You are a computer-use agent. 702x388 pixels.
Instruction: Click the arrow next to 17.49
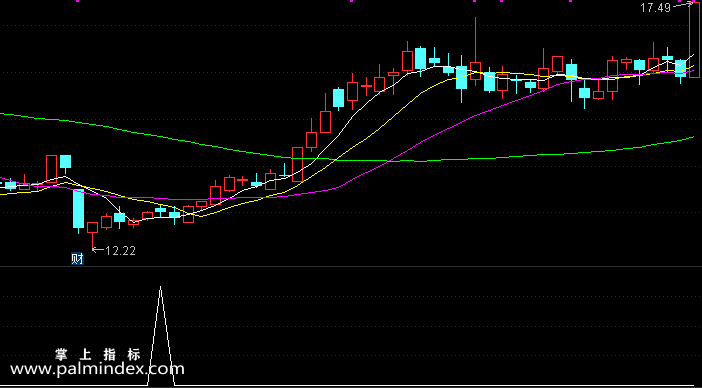[x=681, y=5]
